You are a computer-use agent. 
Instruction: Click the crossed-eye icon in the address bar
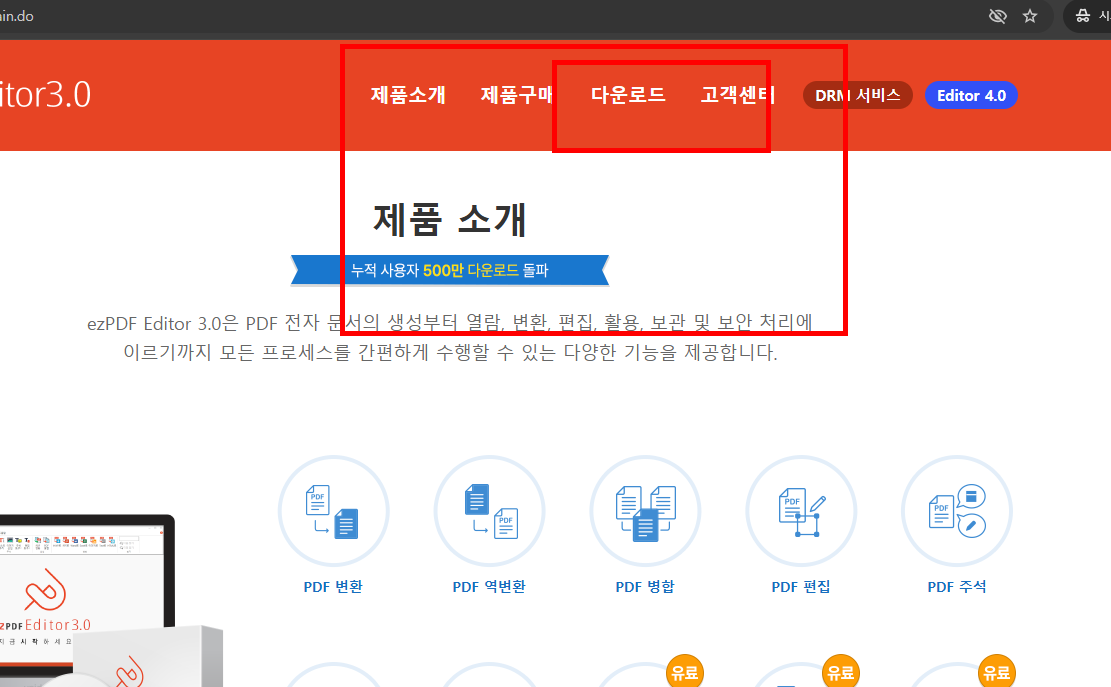(997, 16)
